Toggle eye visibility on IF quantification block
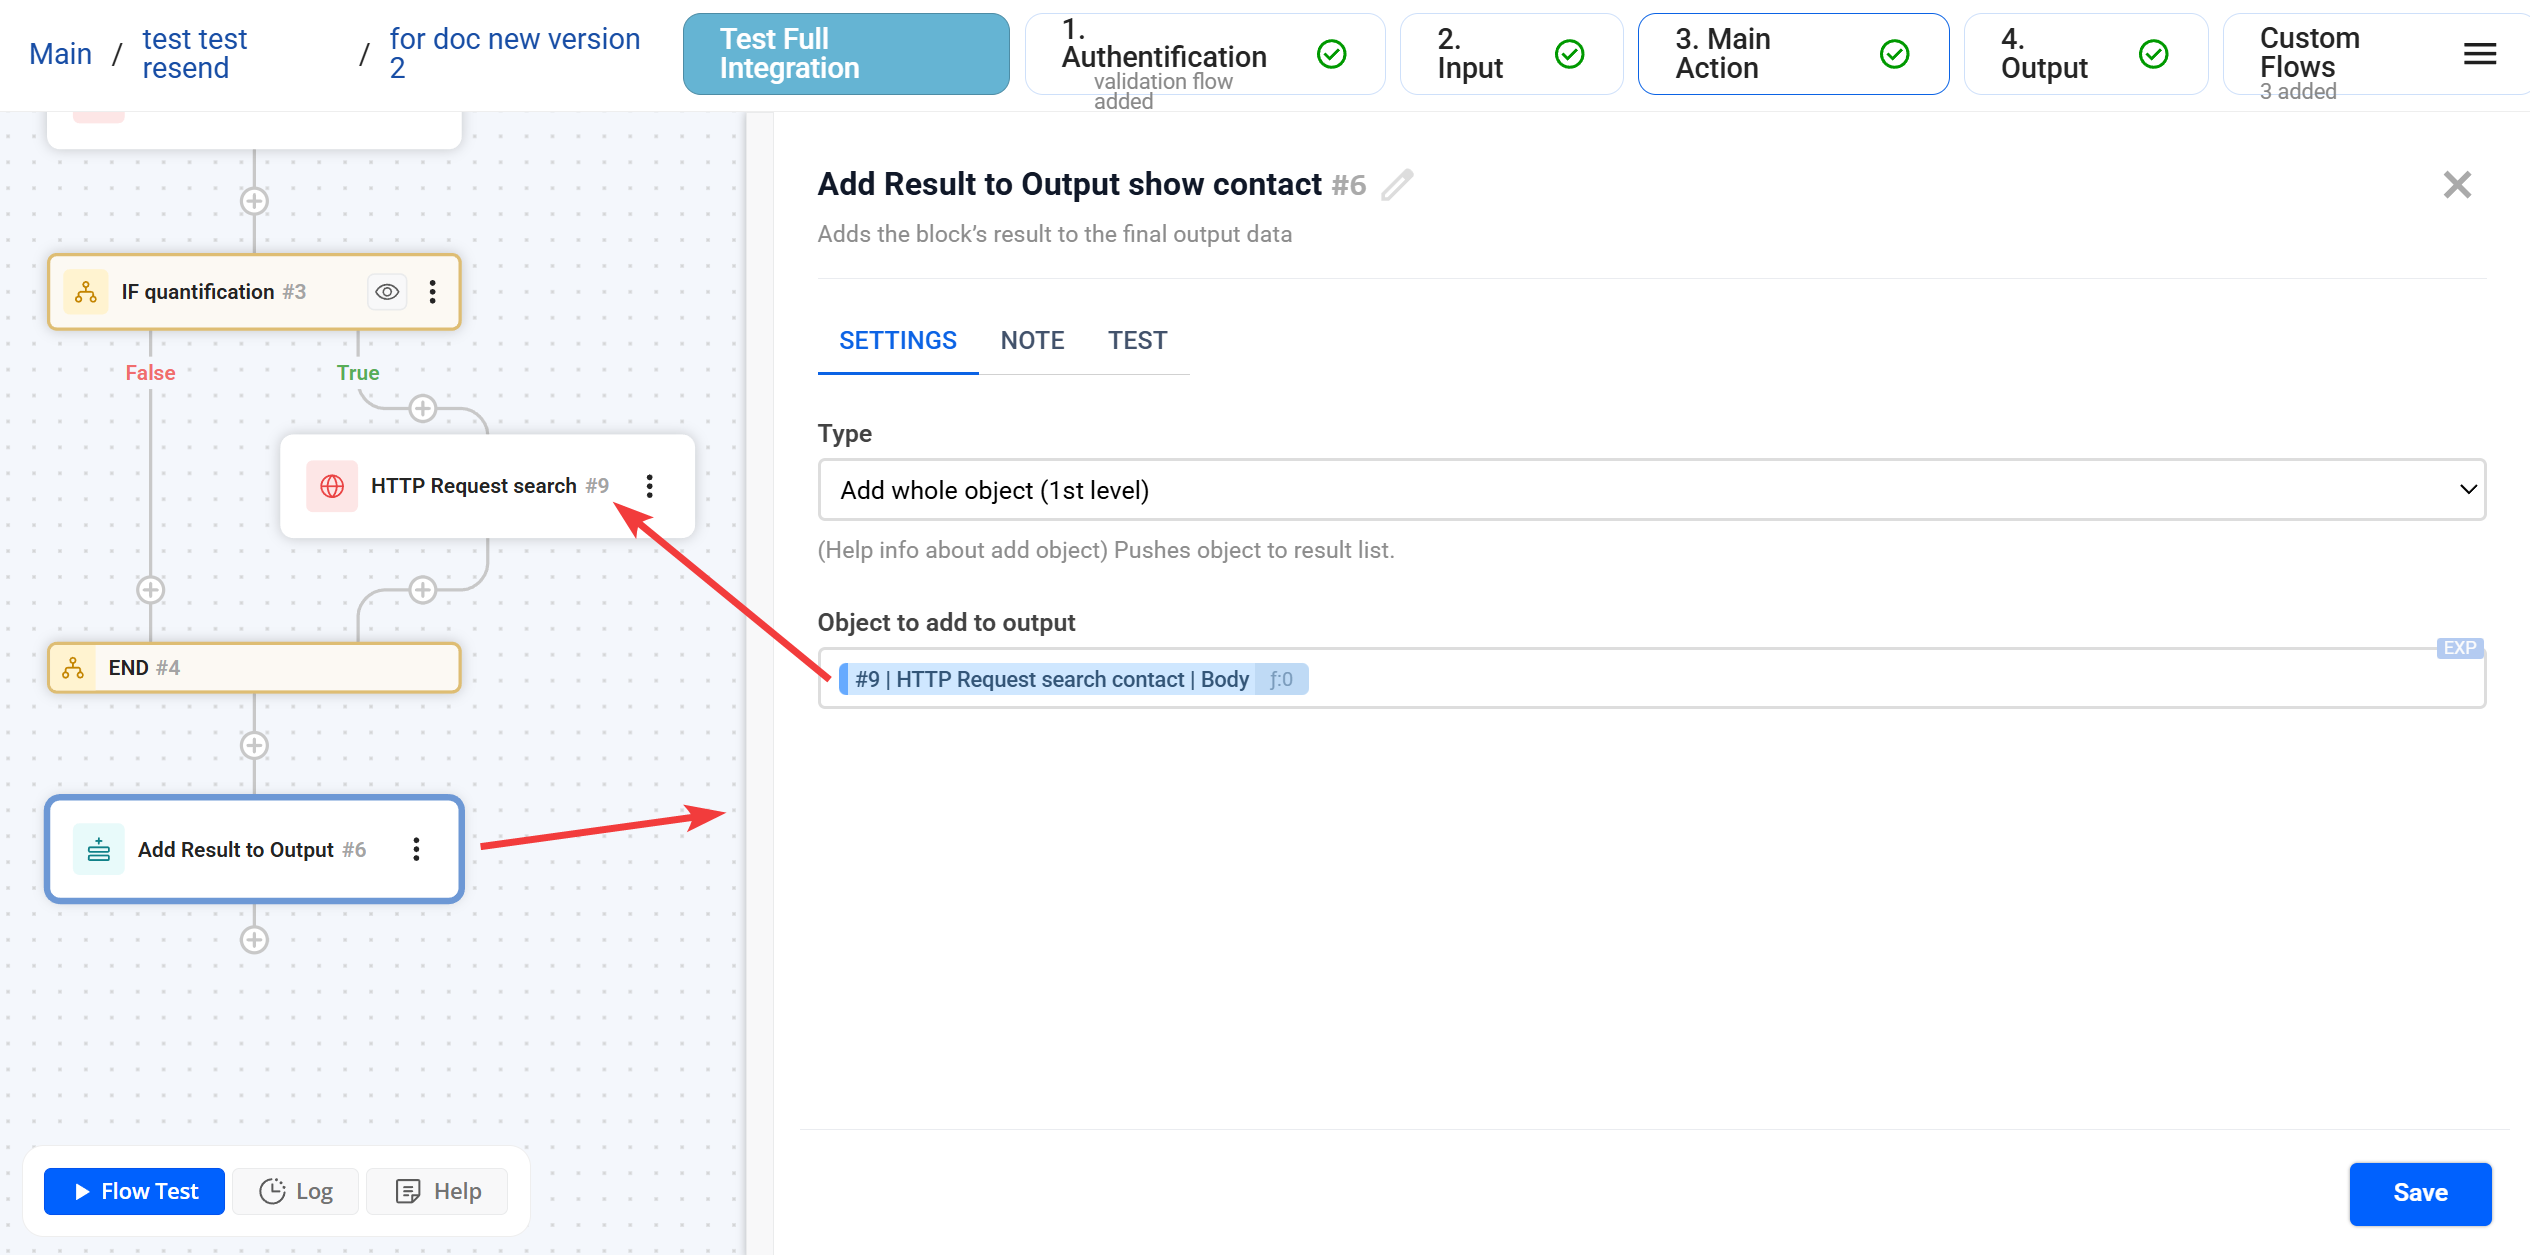2530x1255 pixels. pos(386,291)
